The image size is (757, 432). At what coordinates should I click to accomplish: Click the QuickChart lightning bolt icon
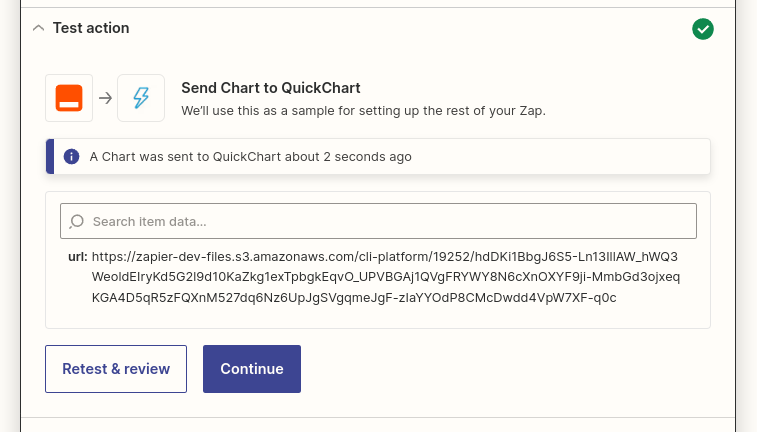click(x=141, y=98)
